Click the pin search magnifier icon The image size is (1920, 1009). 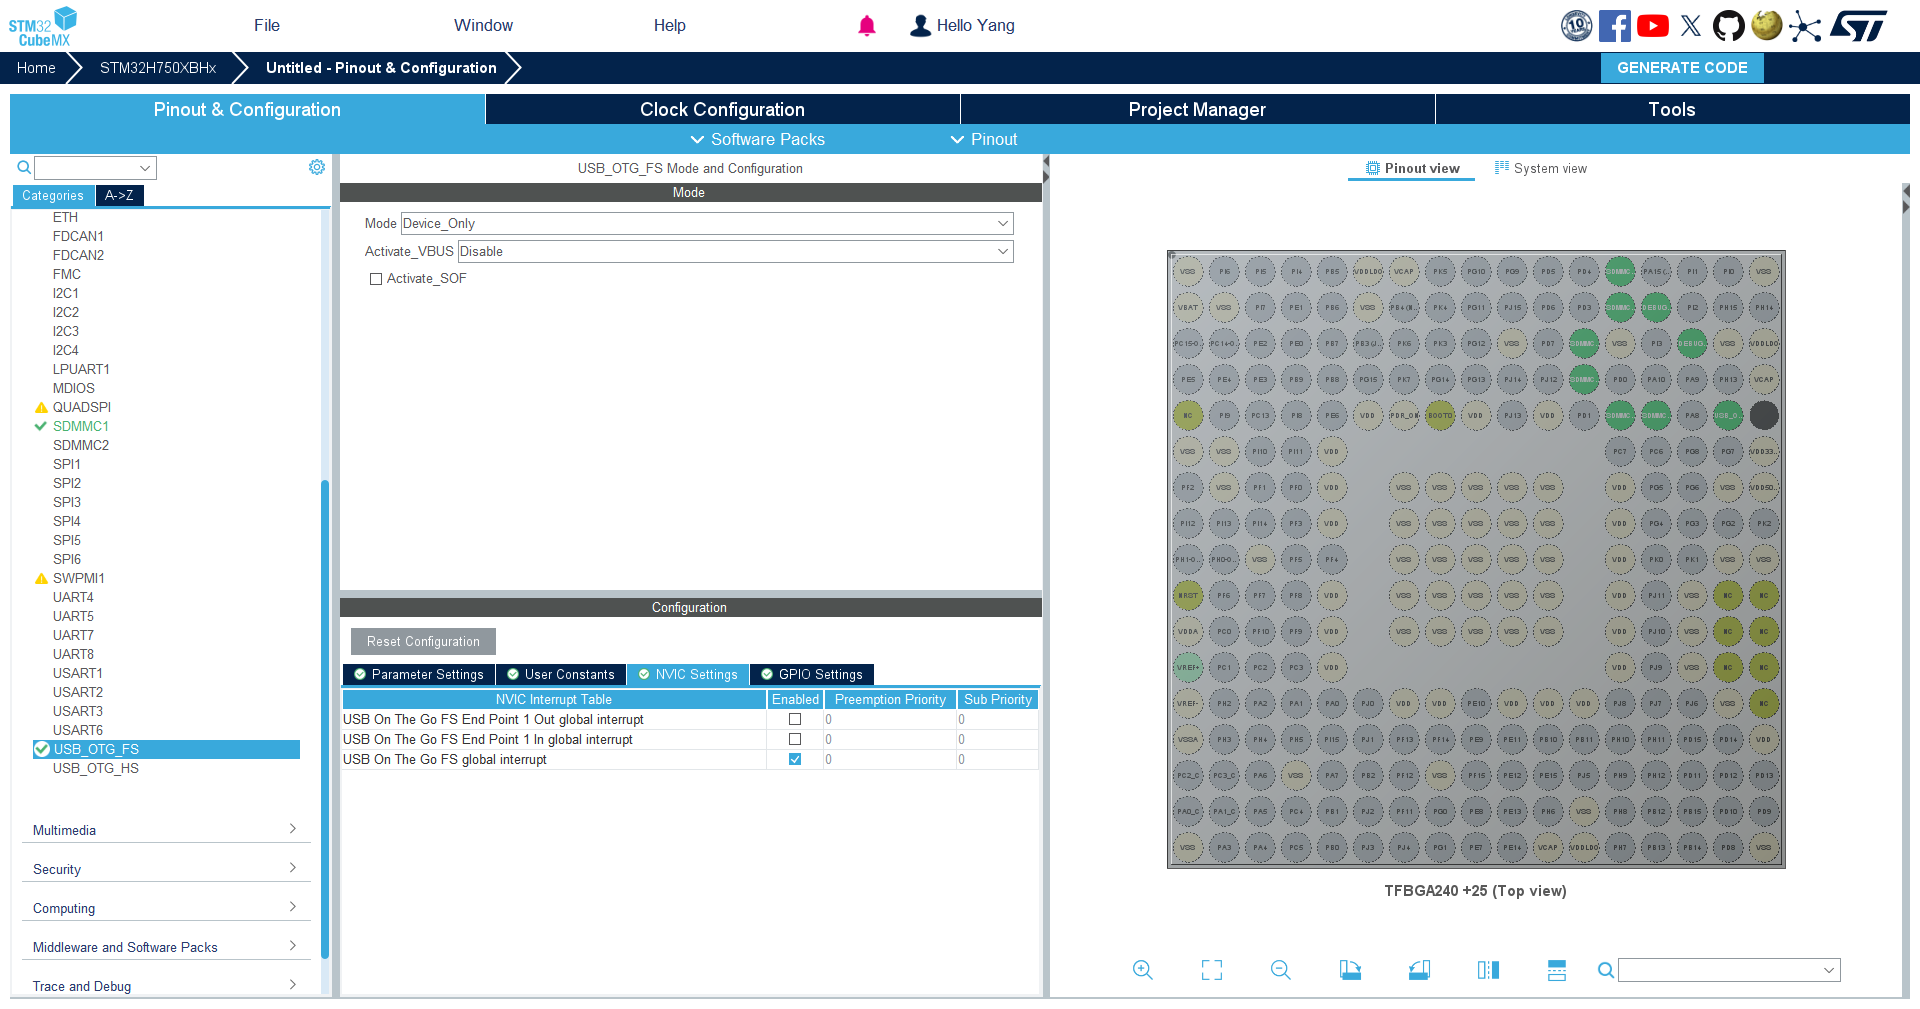[x=1605, y=970]
